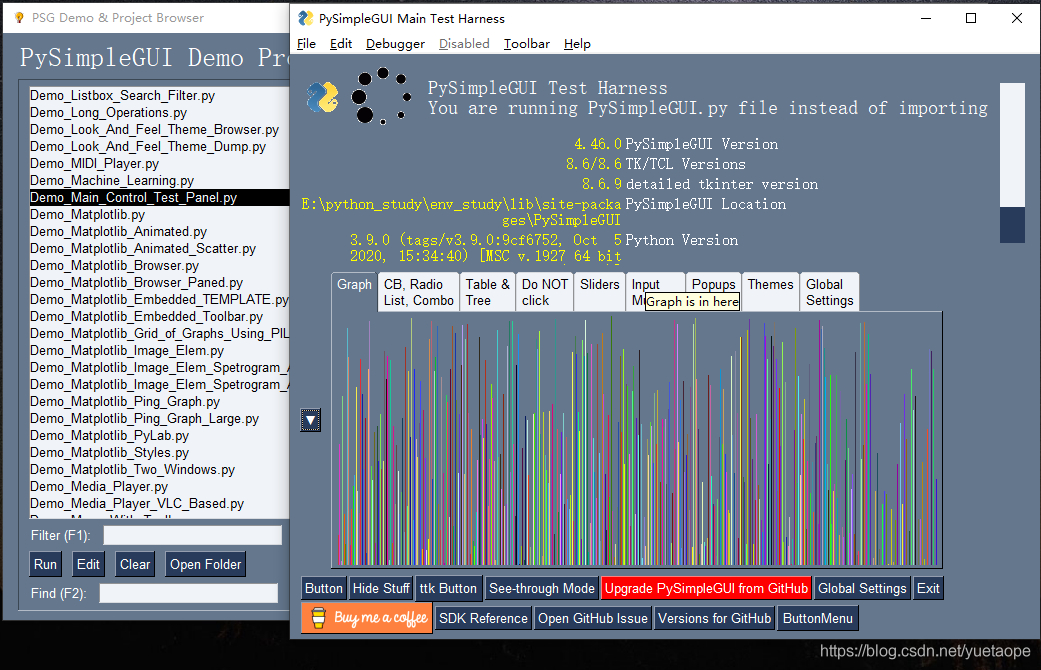
Task: Select Demo_Matplotlib_Ping_Graph.py
Action: pos(159,402)
